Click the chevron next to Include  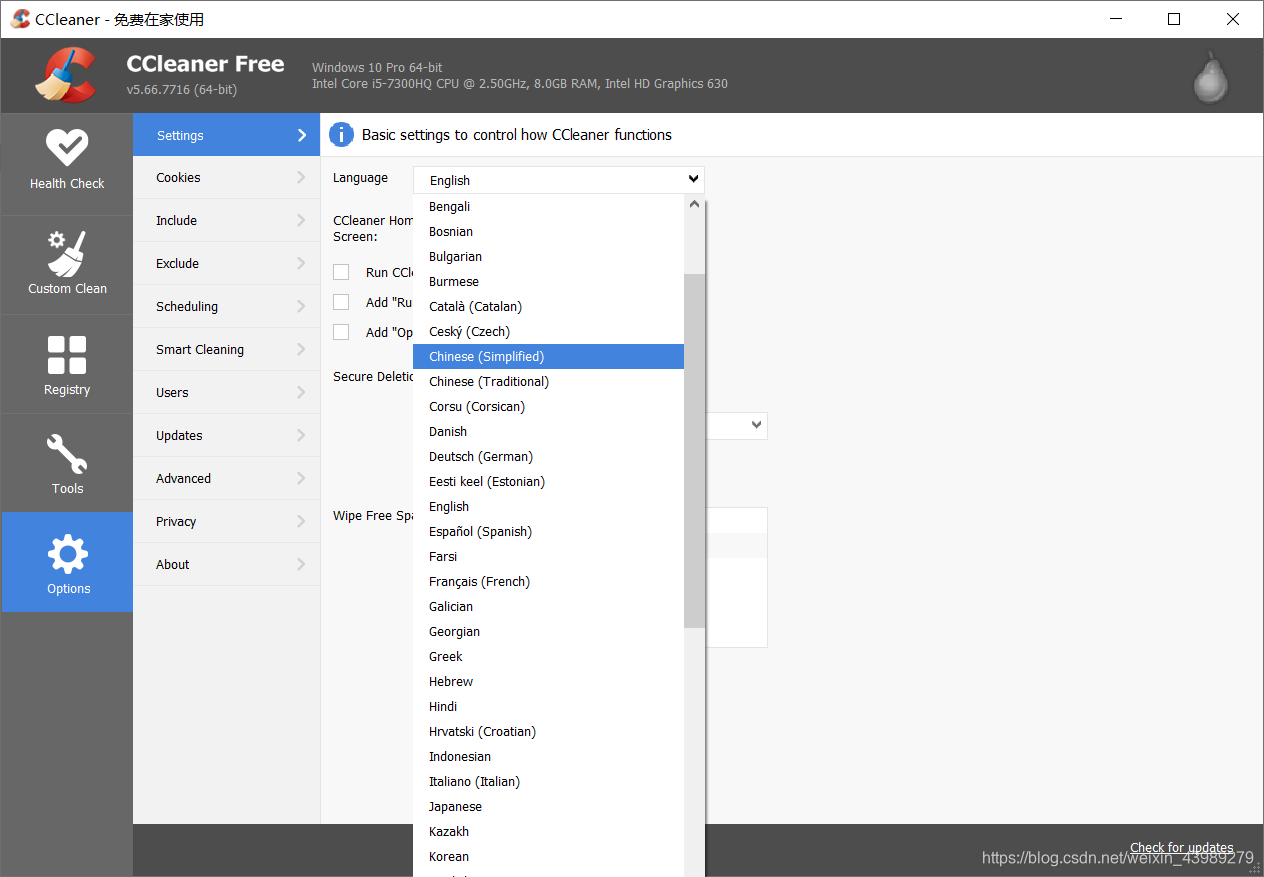(301, 221)
